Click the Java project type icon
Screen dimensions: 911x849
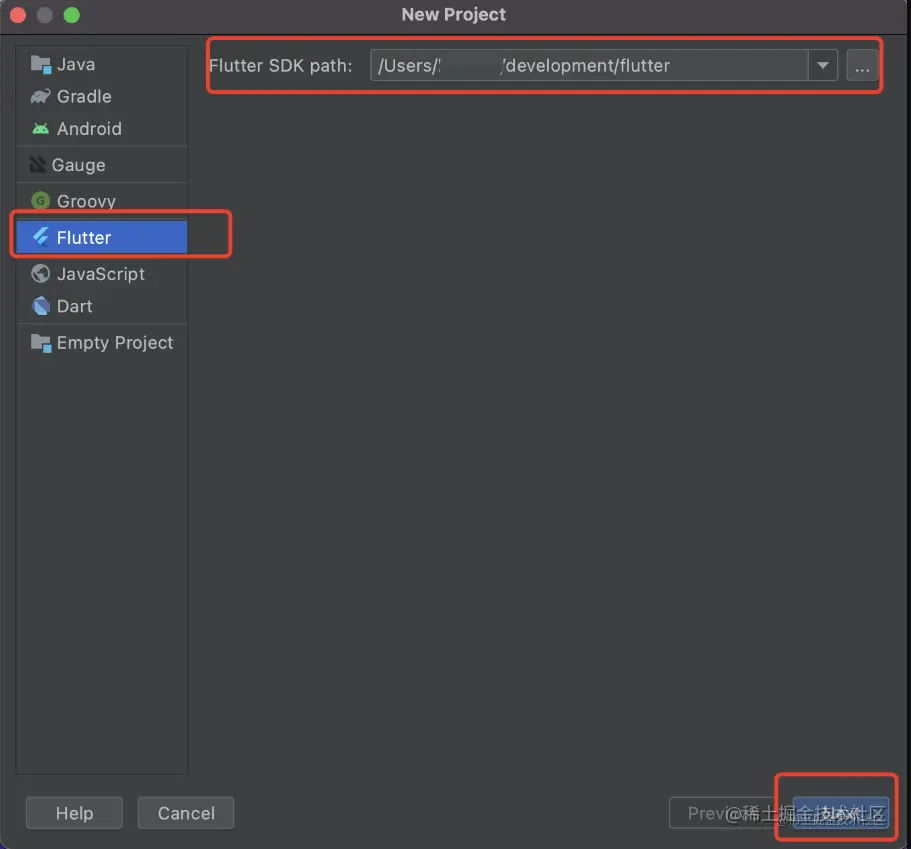[41, 64]
